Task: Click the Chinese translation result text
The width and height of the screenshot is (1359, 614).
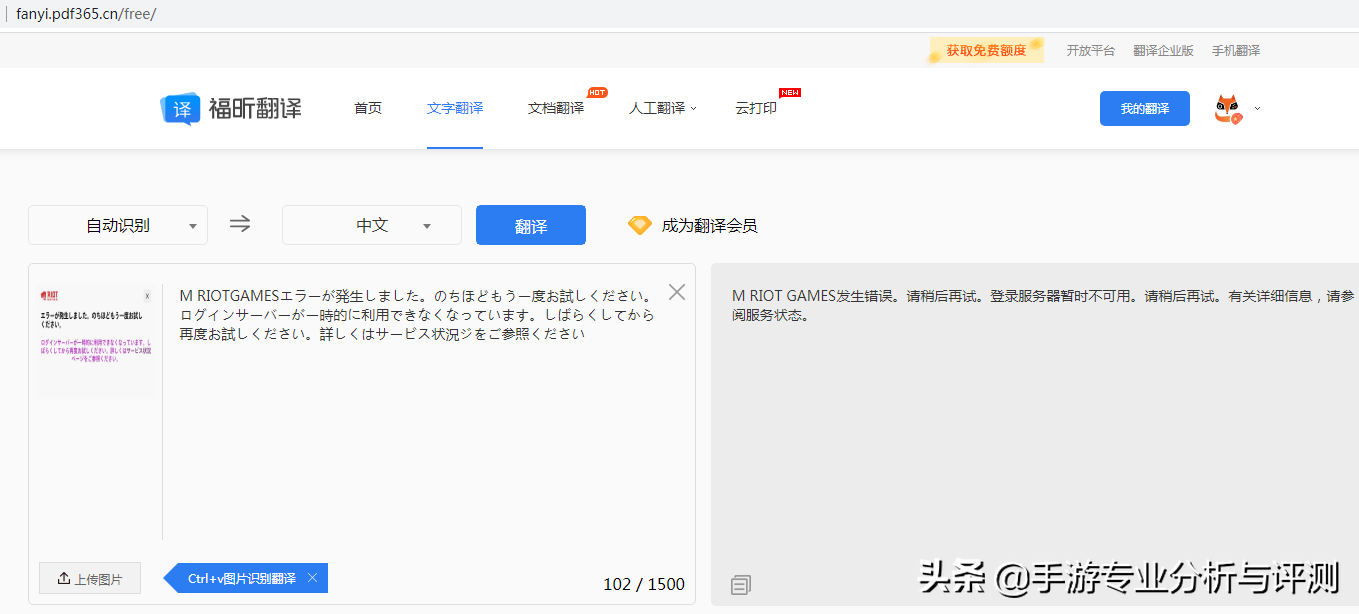Action: tap(1044, 305)
